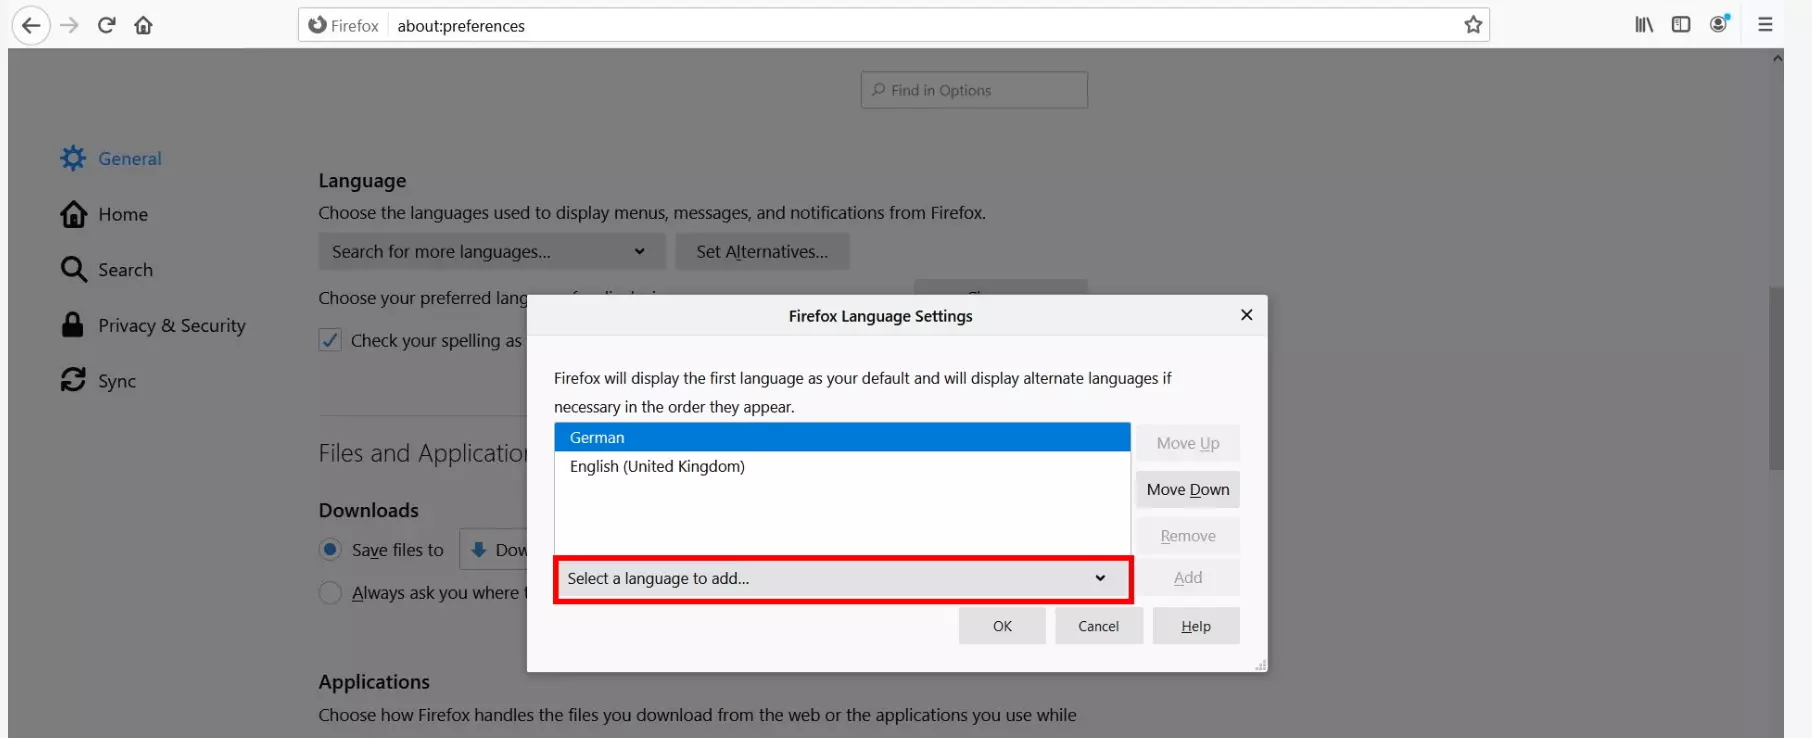1812x738 pixels.
Task: Open Select a language to add dropdown
Action: (842, 579)
